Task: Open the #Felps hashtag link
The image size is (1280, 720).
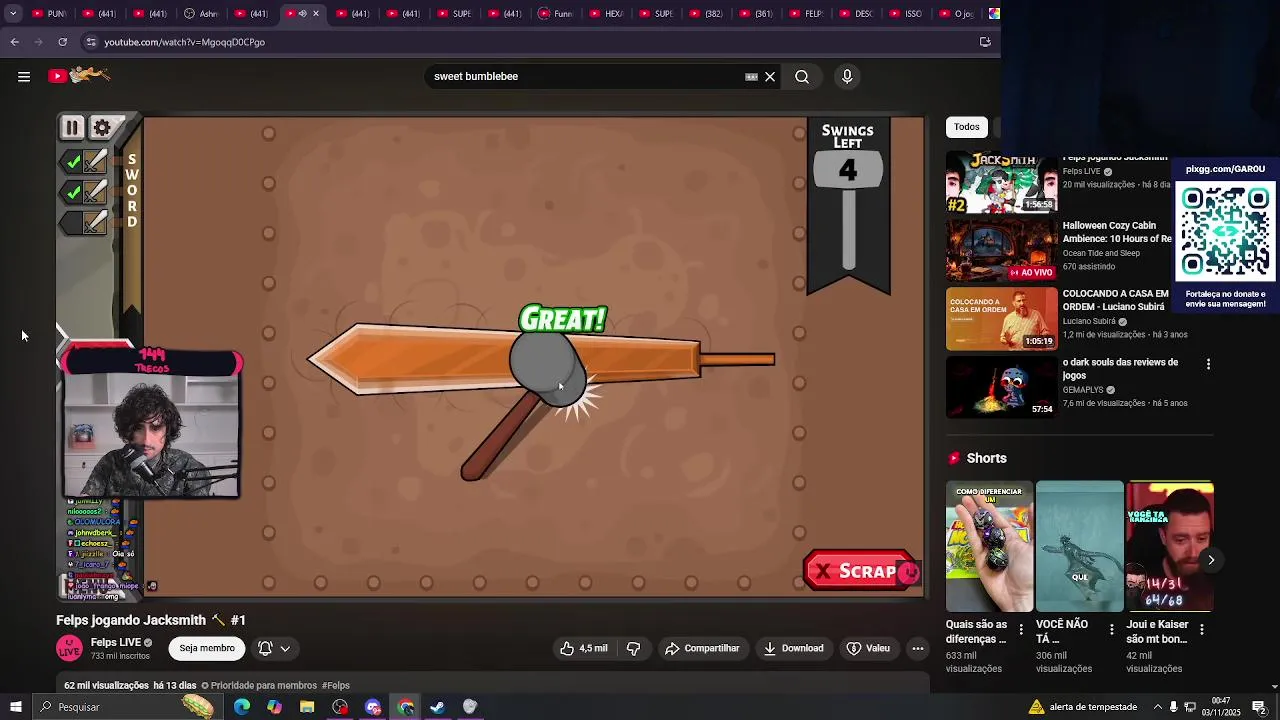Action: 336,686
